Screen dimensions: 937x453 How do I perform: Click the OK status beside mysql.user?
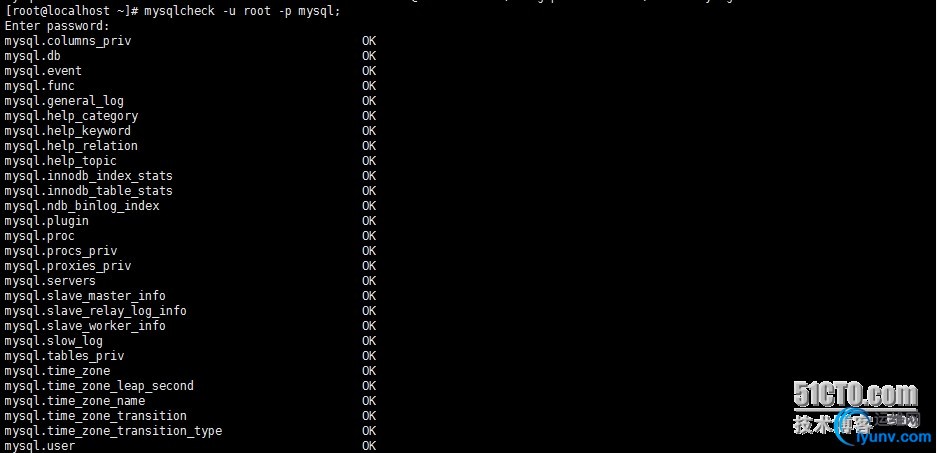pyautogui.click(x=369, y=446)
